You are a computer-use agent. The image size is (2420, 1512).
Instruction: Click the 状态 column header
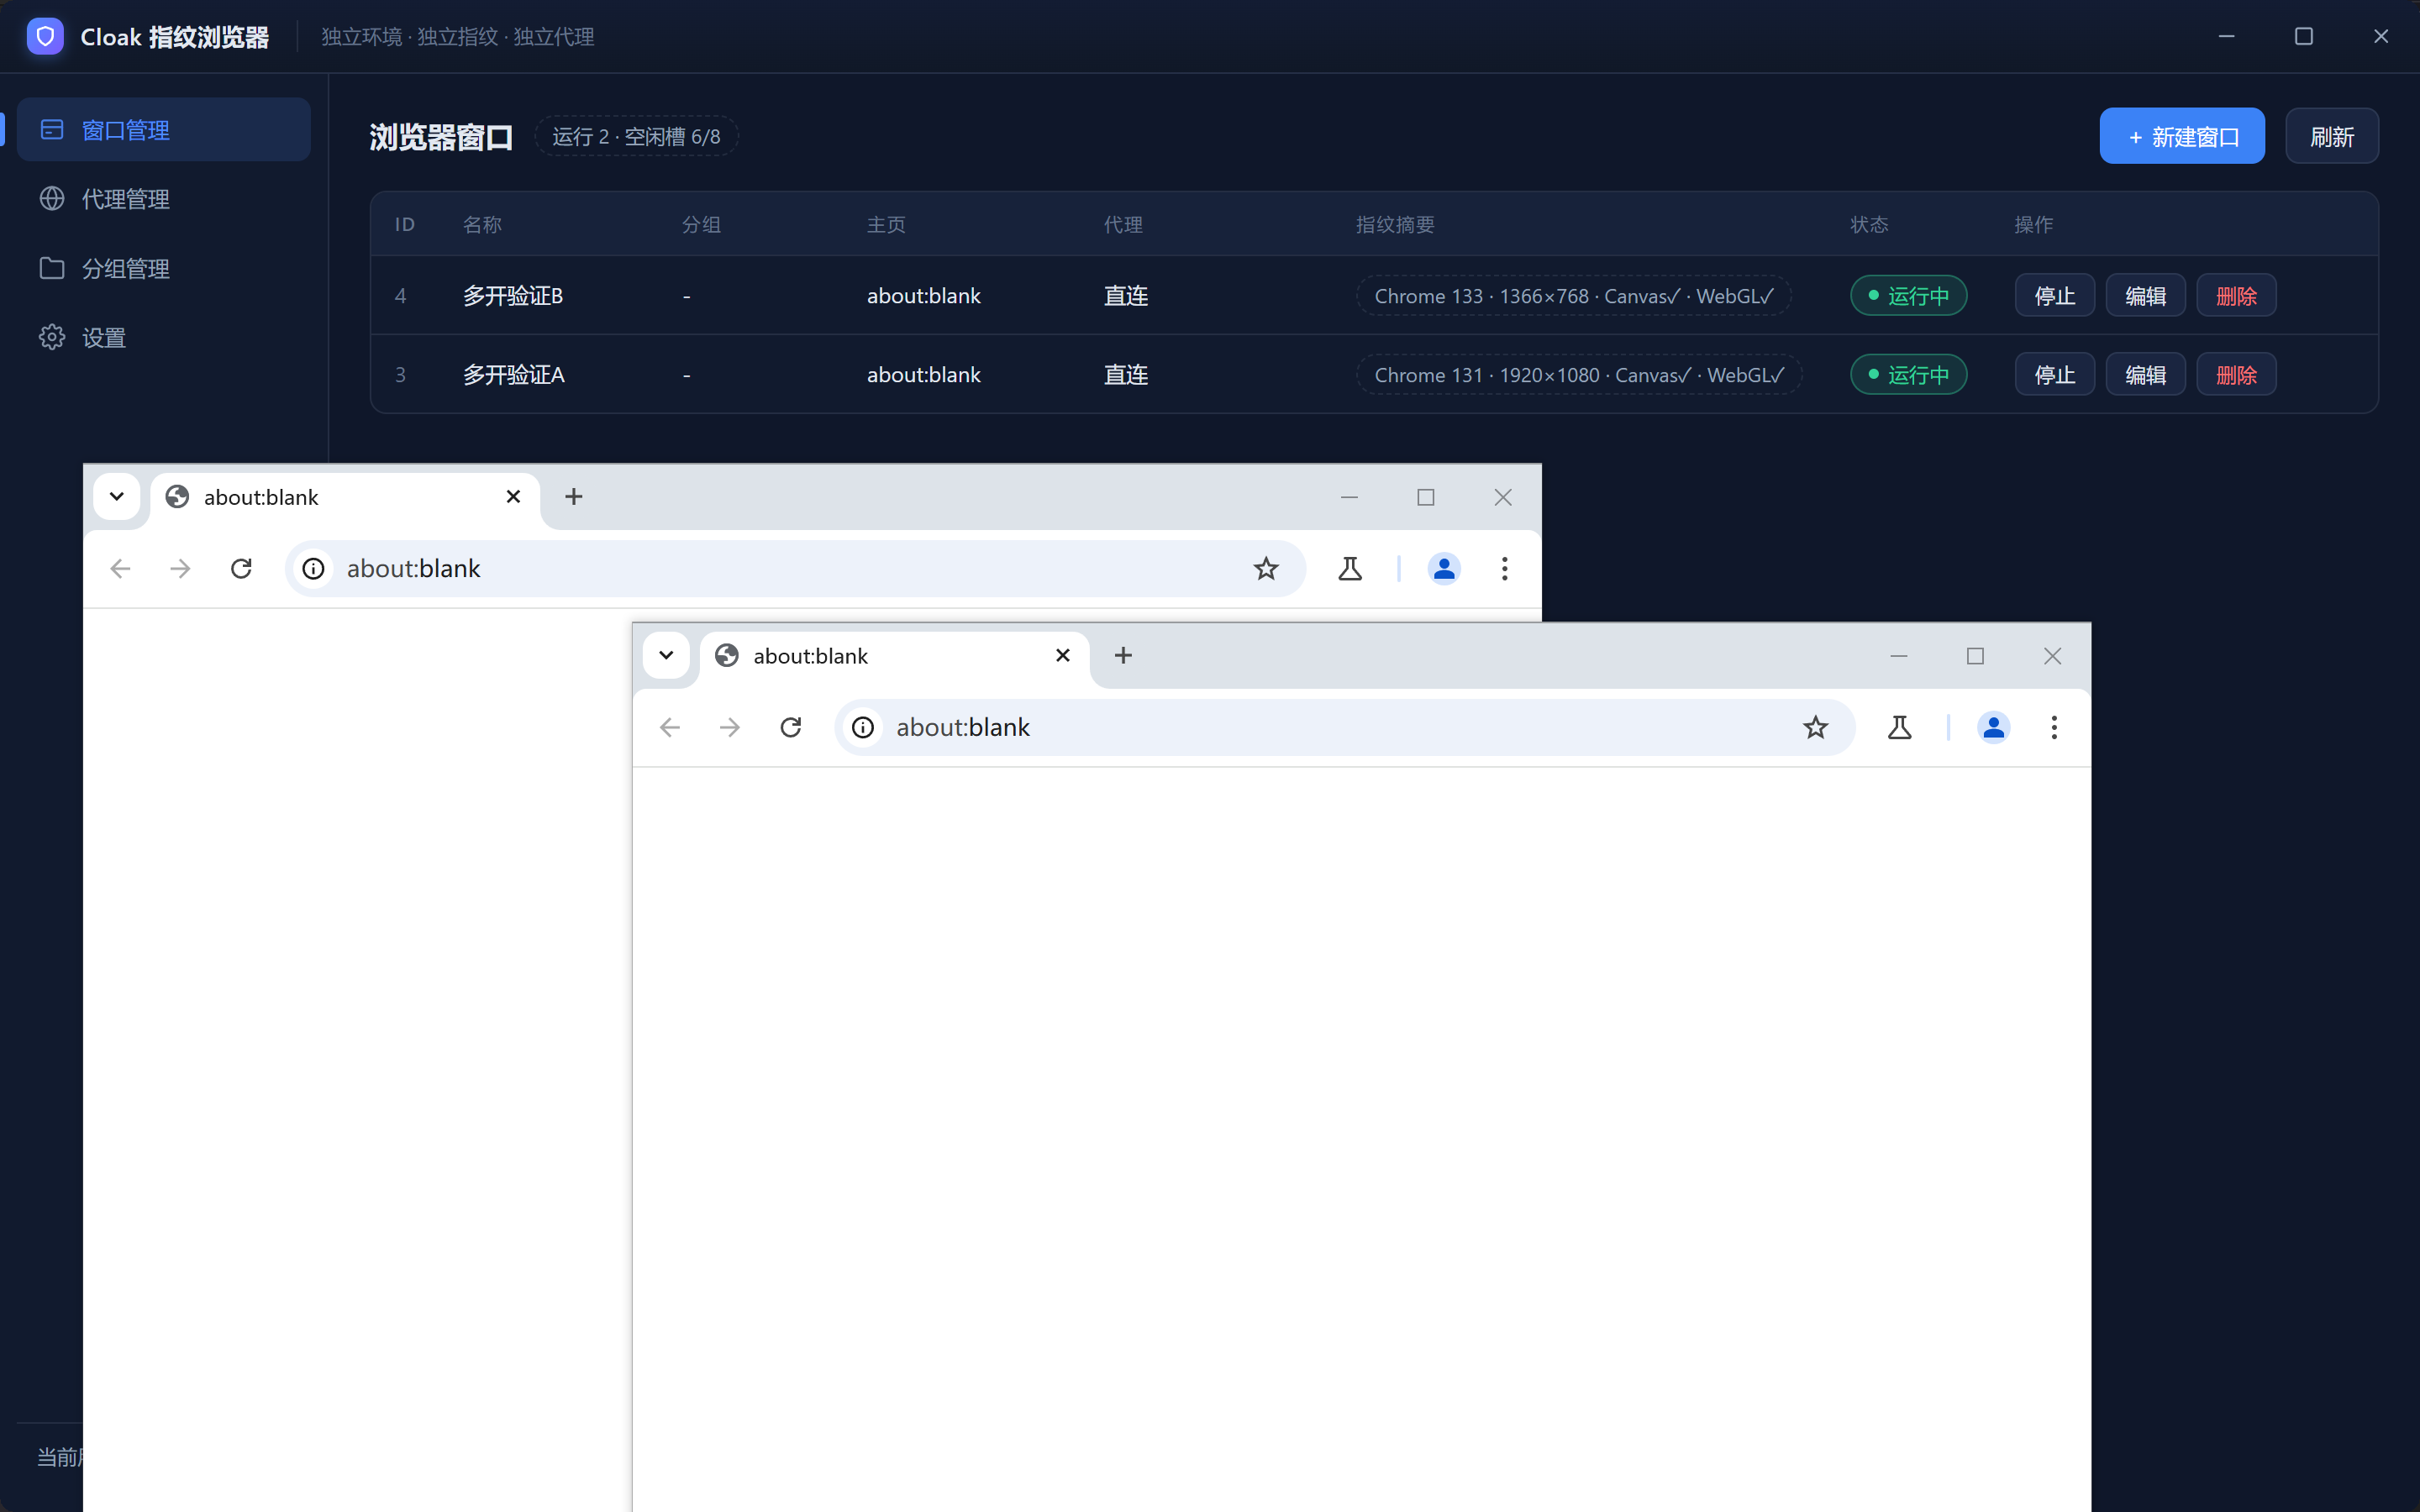[x=1869, y=225]
